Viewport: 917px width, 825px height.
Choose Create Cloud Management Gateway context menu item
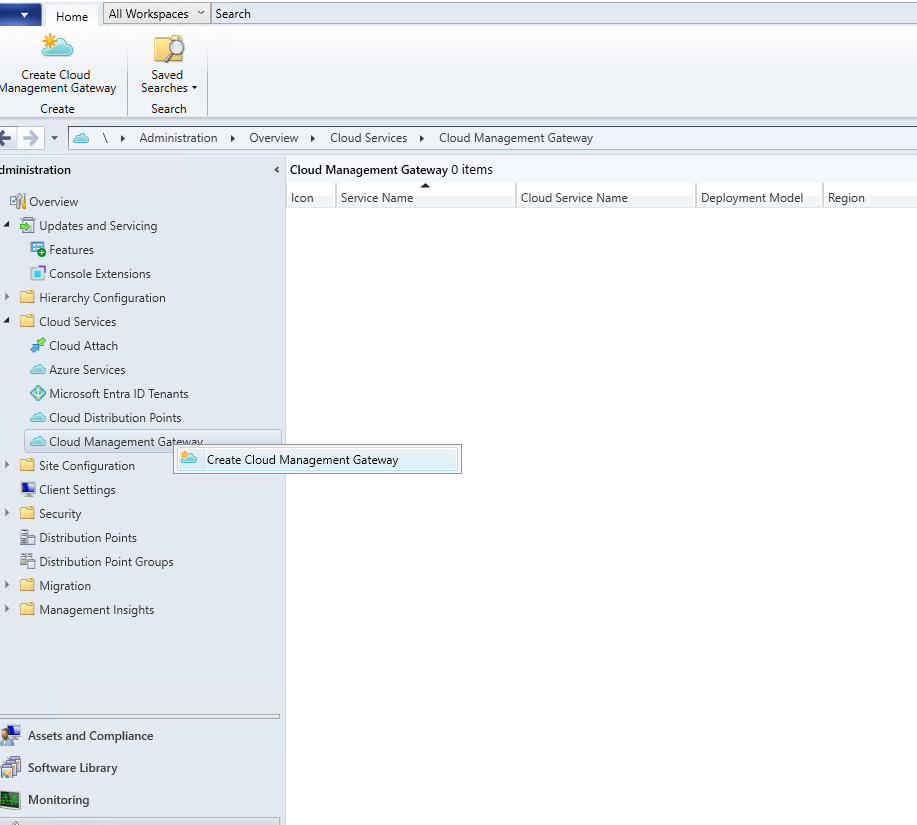(302, 460)
